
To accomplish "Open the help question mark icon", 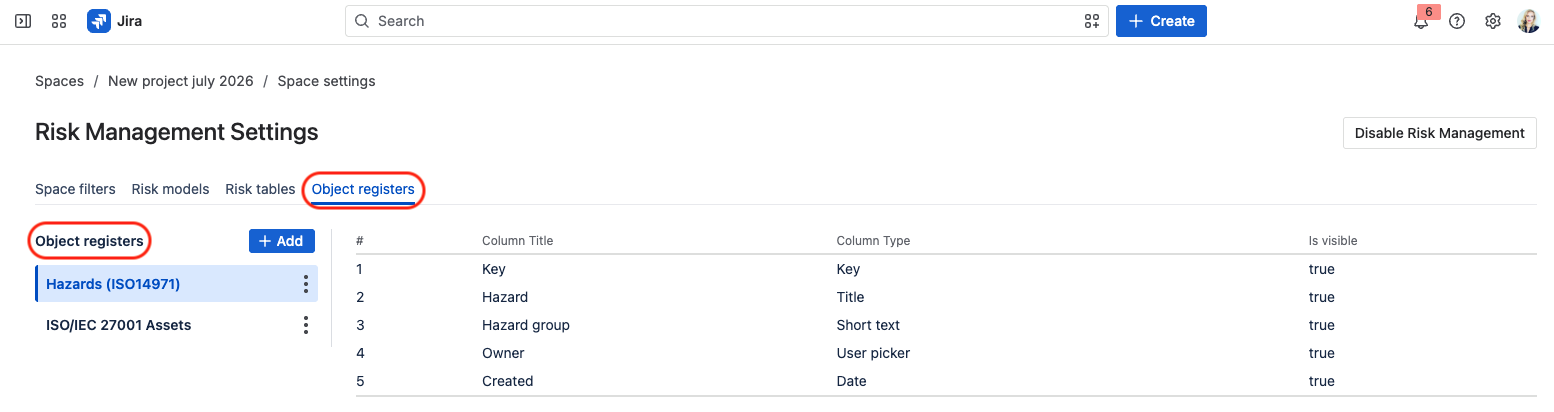I will click(1457, 21).
